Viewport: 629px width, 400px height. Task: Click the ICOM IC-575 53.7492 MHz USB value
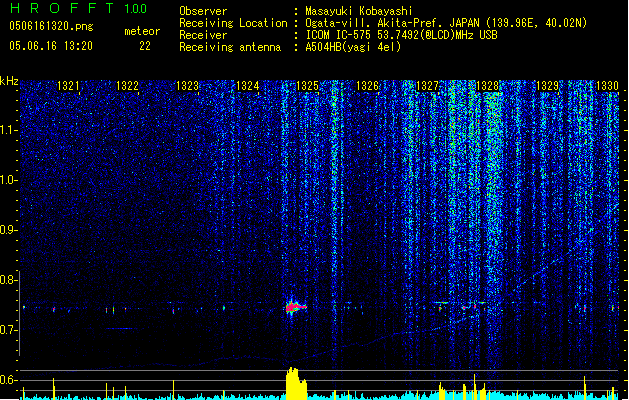click(402, 35)
